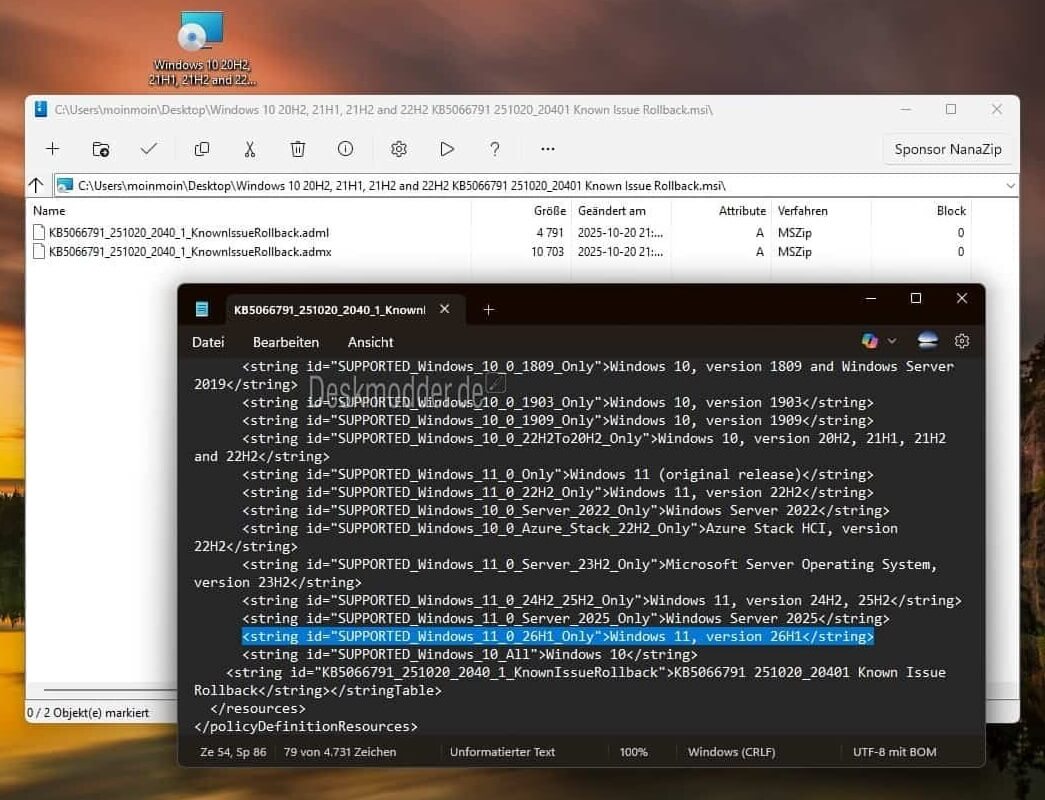Add files to the archive
This screenshot has width=1045, height=800.
[x=52, y=148]
